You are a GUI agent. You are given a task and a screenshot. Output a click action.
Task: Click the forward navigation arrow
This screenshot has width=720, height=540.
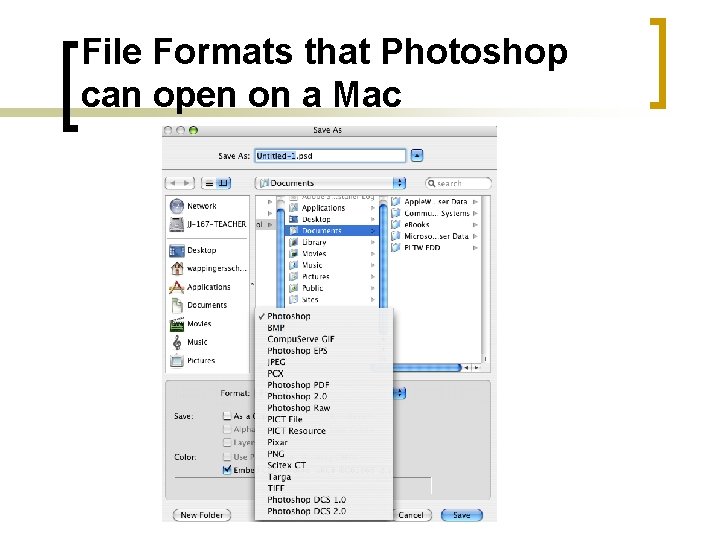click(187, 183)
